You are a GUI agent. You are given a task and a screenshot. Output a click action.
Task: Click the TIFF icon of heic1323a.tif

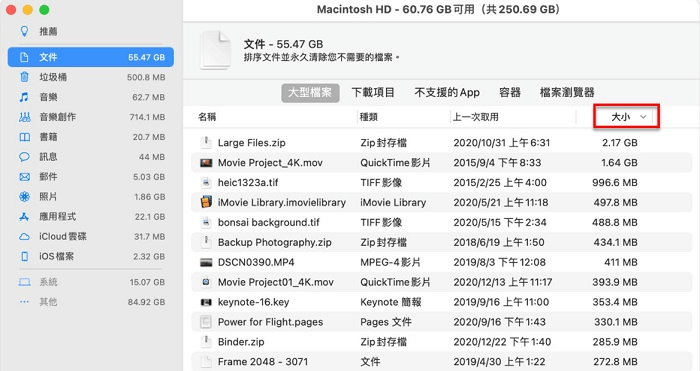tap(206, 182)
